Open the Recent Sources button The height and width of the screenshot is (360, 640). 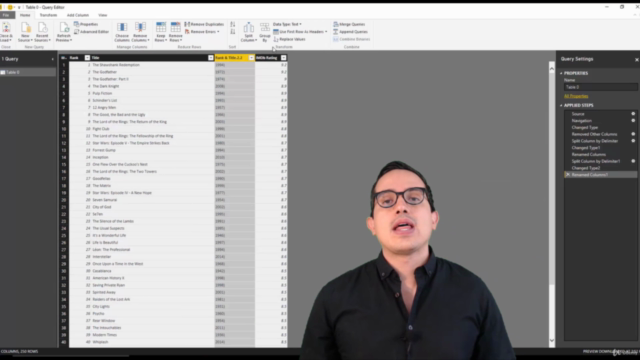point(42,32)
